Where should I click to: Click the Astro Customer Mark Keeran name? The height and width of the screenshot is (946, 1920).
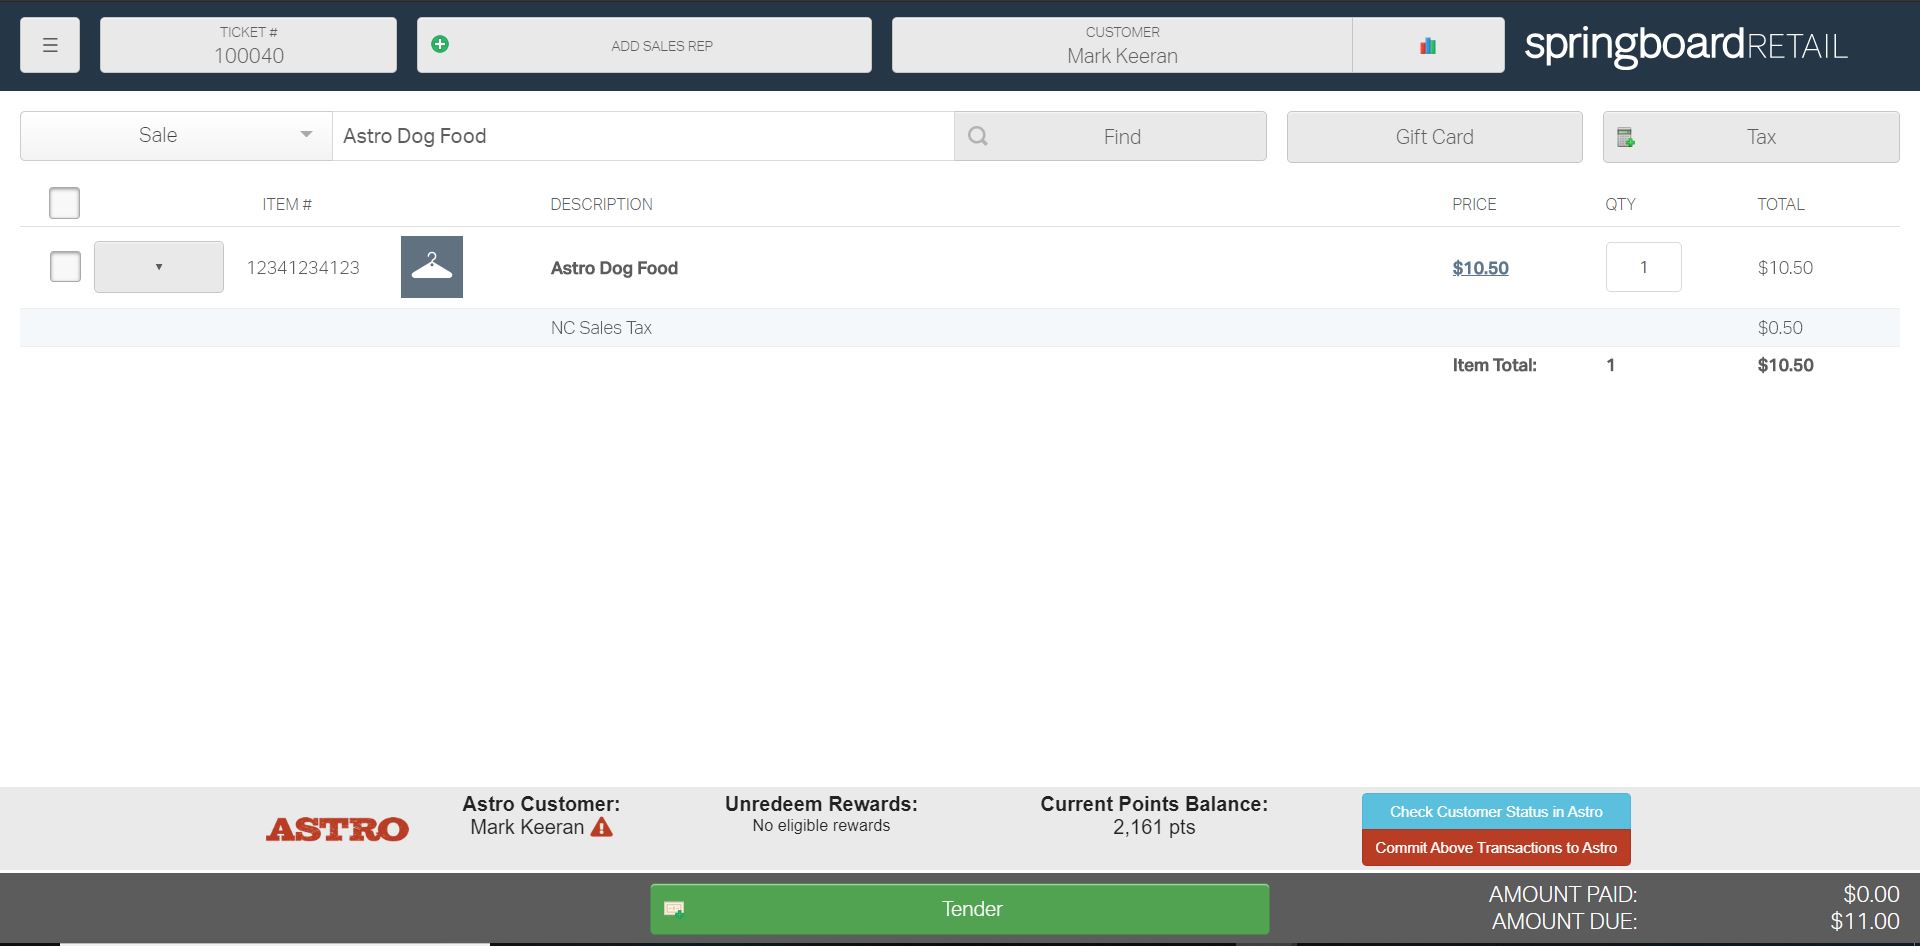pos(527,827)
